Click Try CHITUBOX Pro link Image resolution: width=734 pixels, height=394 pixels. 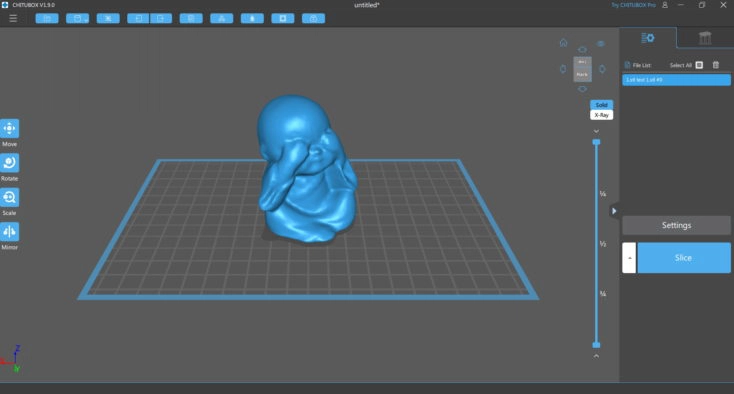click(633, 5)
